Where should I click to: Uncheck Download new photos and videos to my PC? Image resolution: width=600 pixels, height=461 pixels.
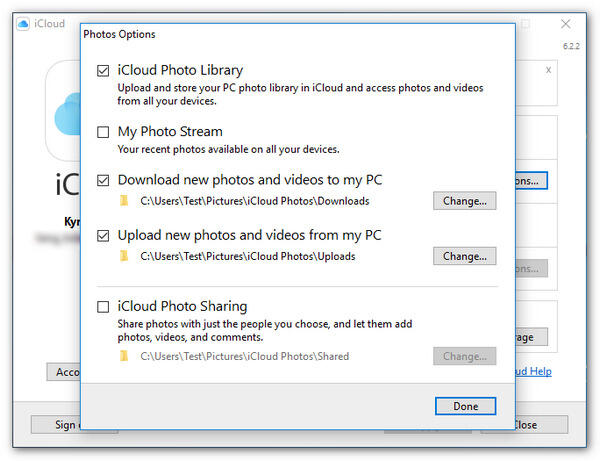pos(104,181)
